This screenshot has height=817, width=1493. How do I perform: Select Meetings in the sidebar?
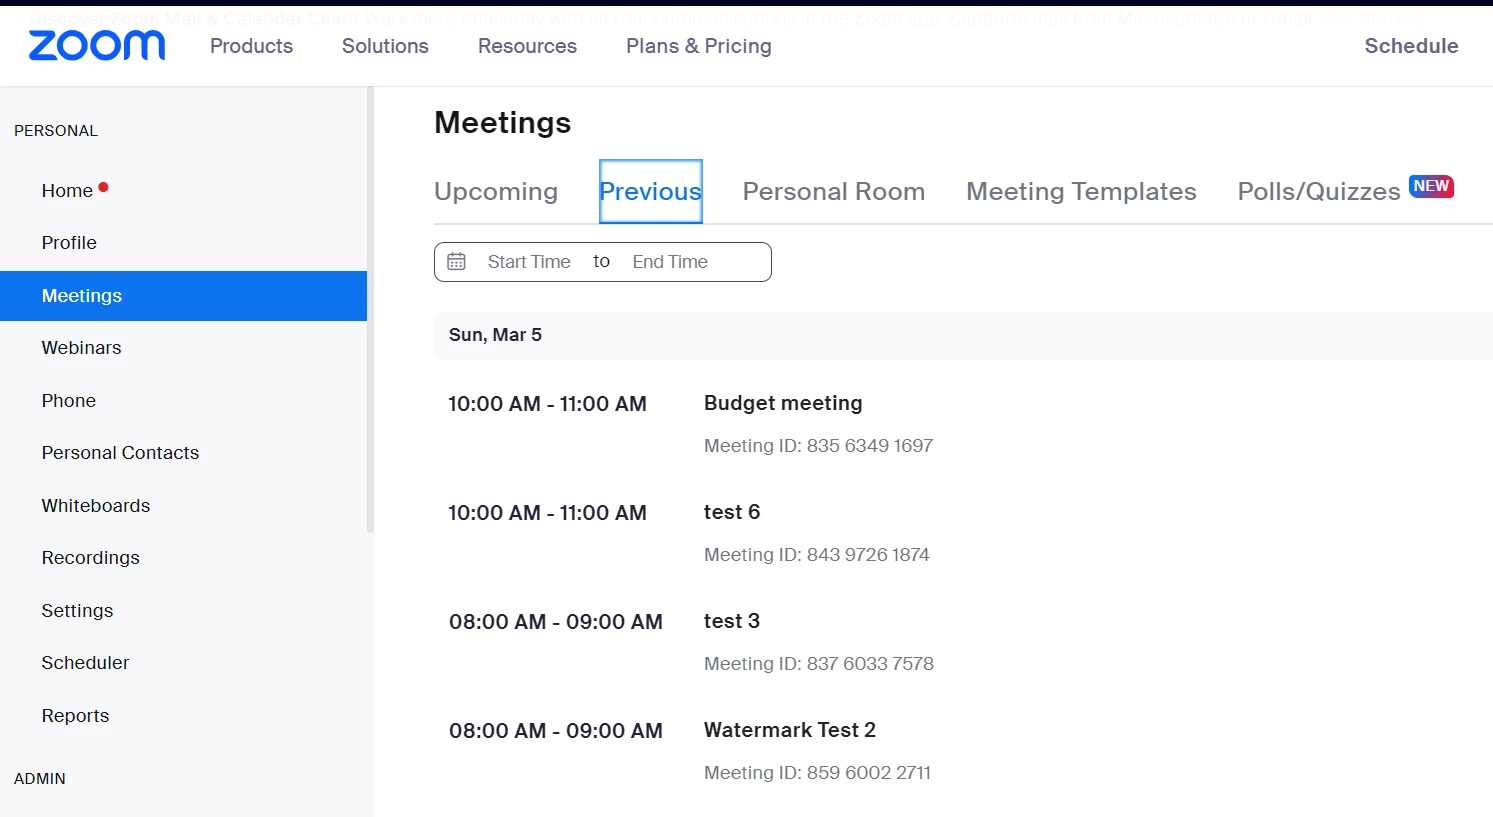click(x=183, y=296)
